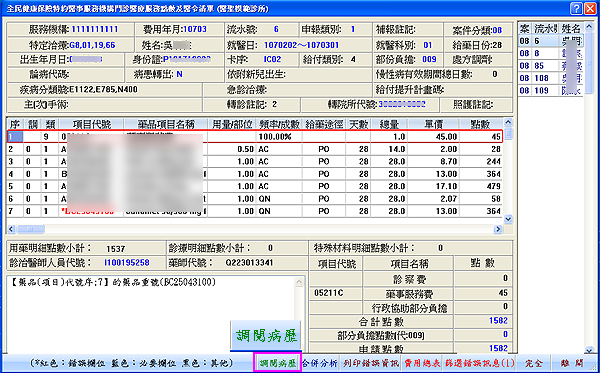
Task: Open the 費用總表 summary
Action: pyautogui.click(x=422, y=363)
